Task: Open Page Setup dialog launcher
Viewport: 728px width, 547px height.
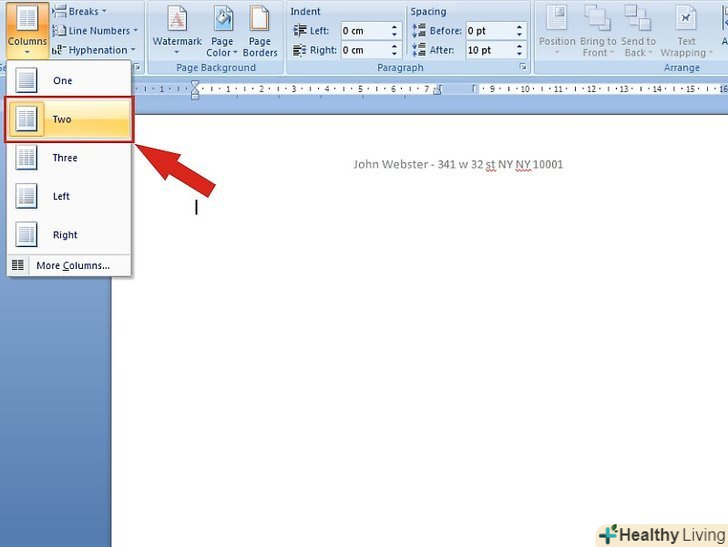Action: 136,67
